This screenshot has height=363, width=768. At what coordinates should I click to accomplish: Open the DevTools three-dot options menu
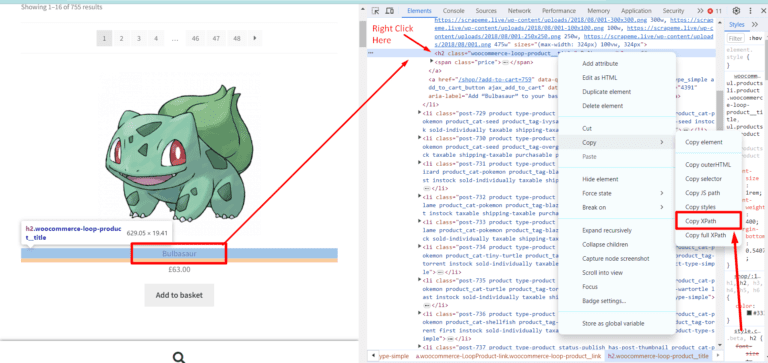pyautogui.click(x=750, y=11)
